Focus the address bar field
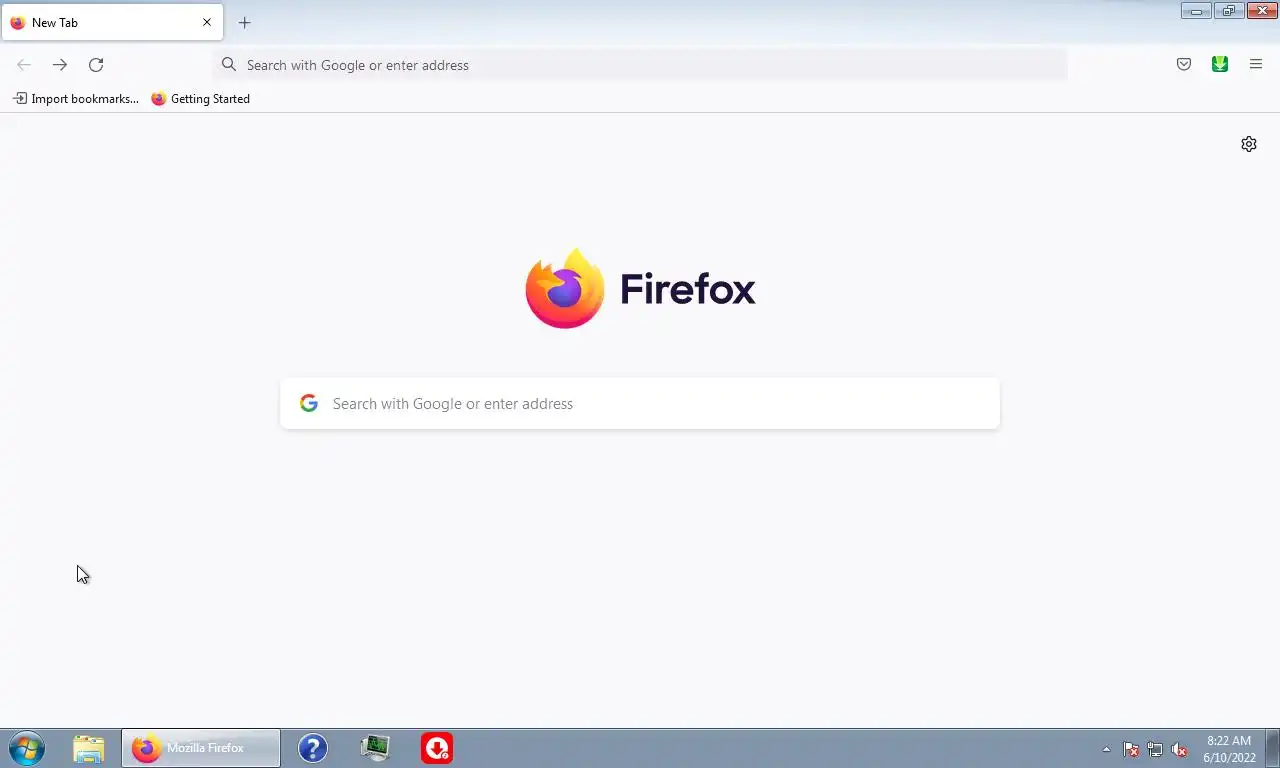1280x768 pixels. pyautogui.click(x=640, y=65)
